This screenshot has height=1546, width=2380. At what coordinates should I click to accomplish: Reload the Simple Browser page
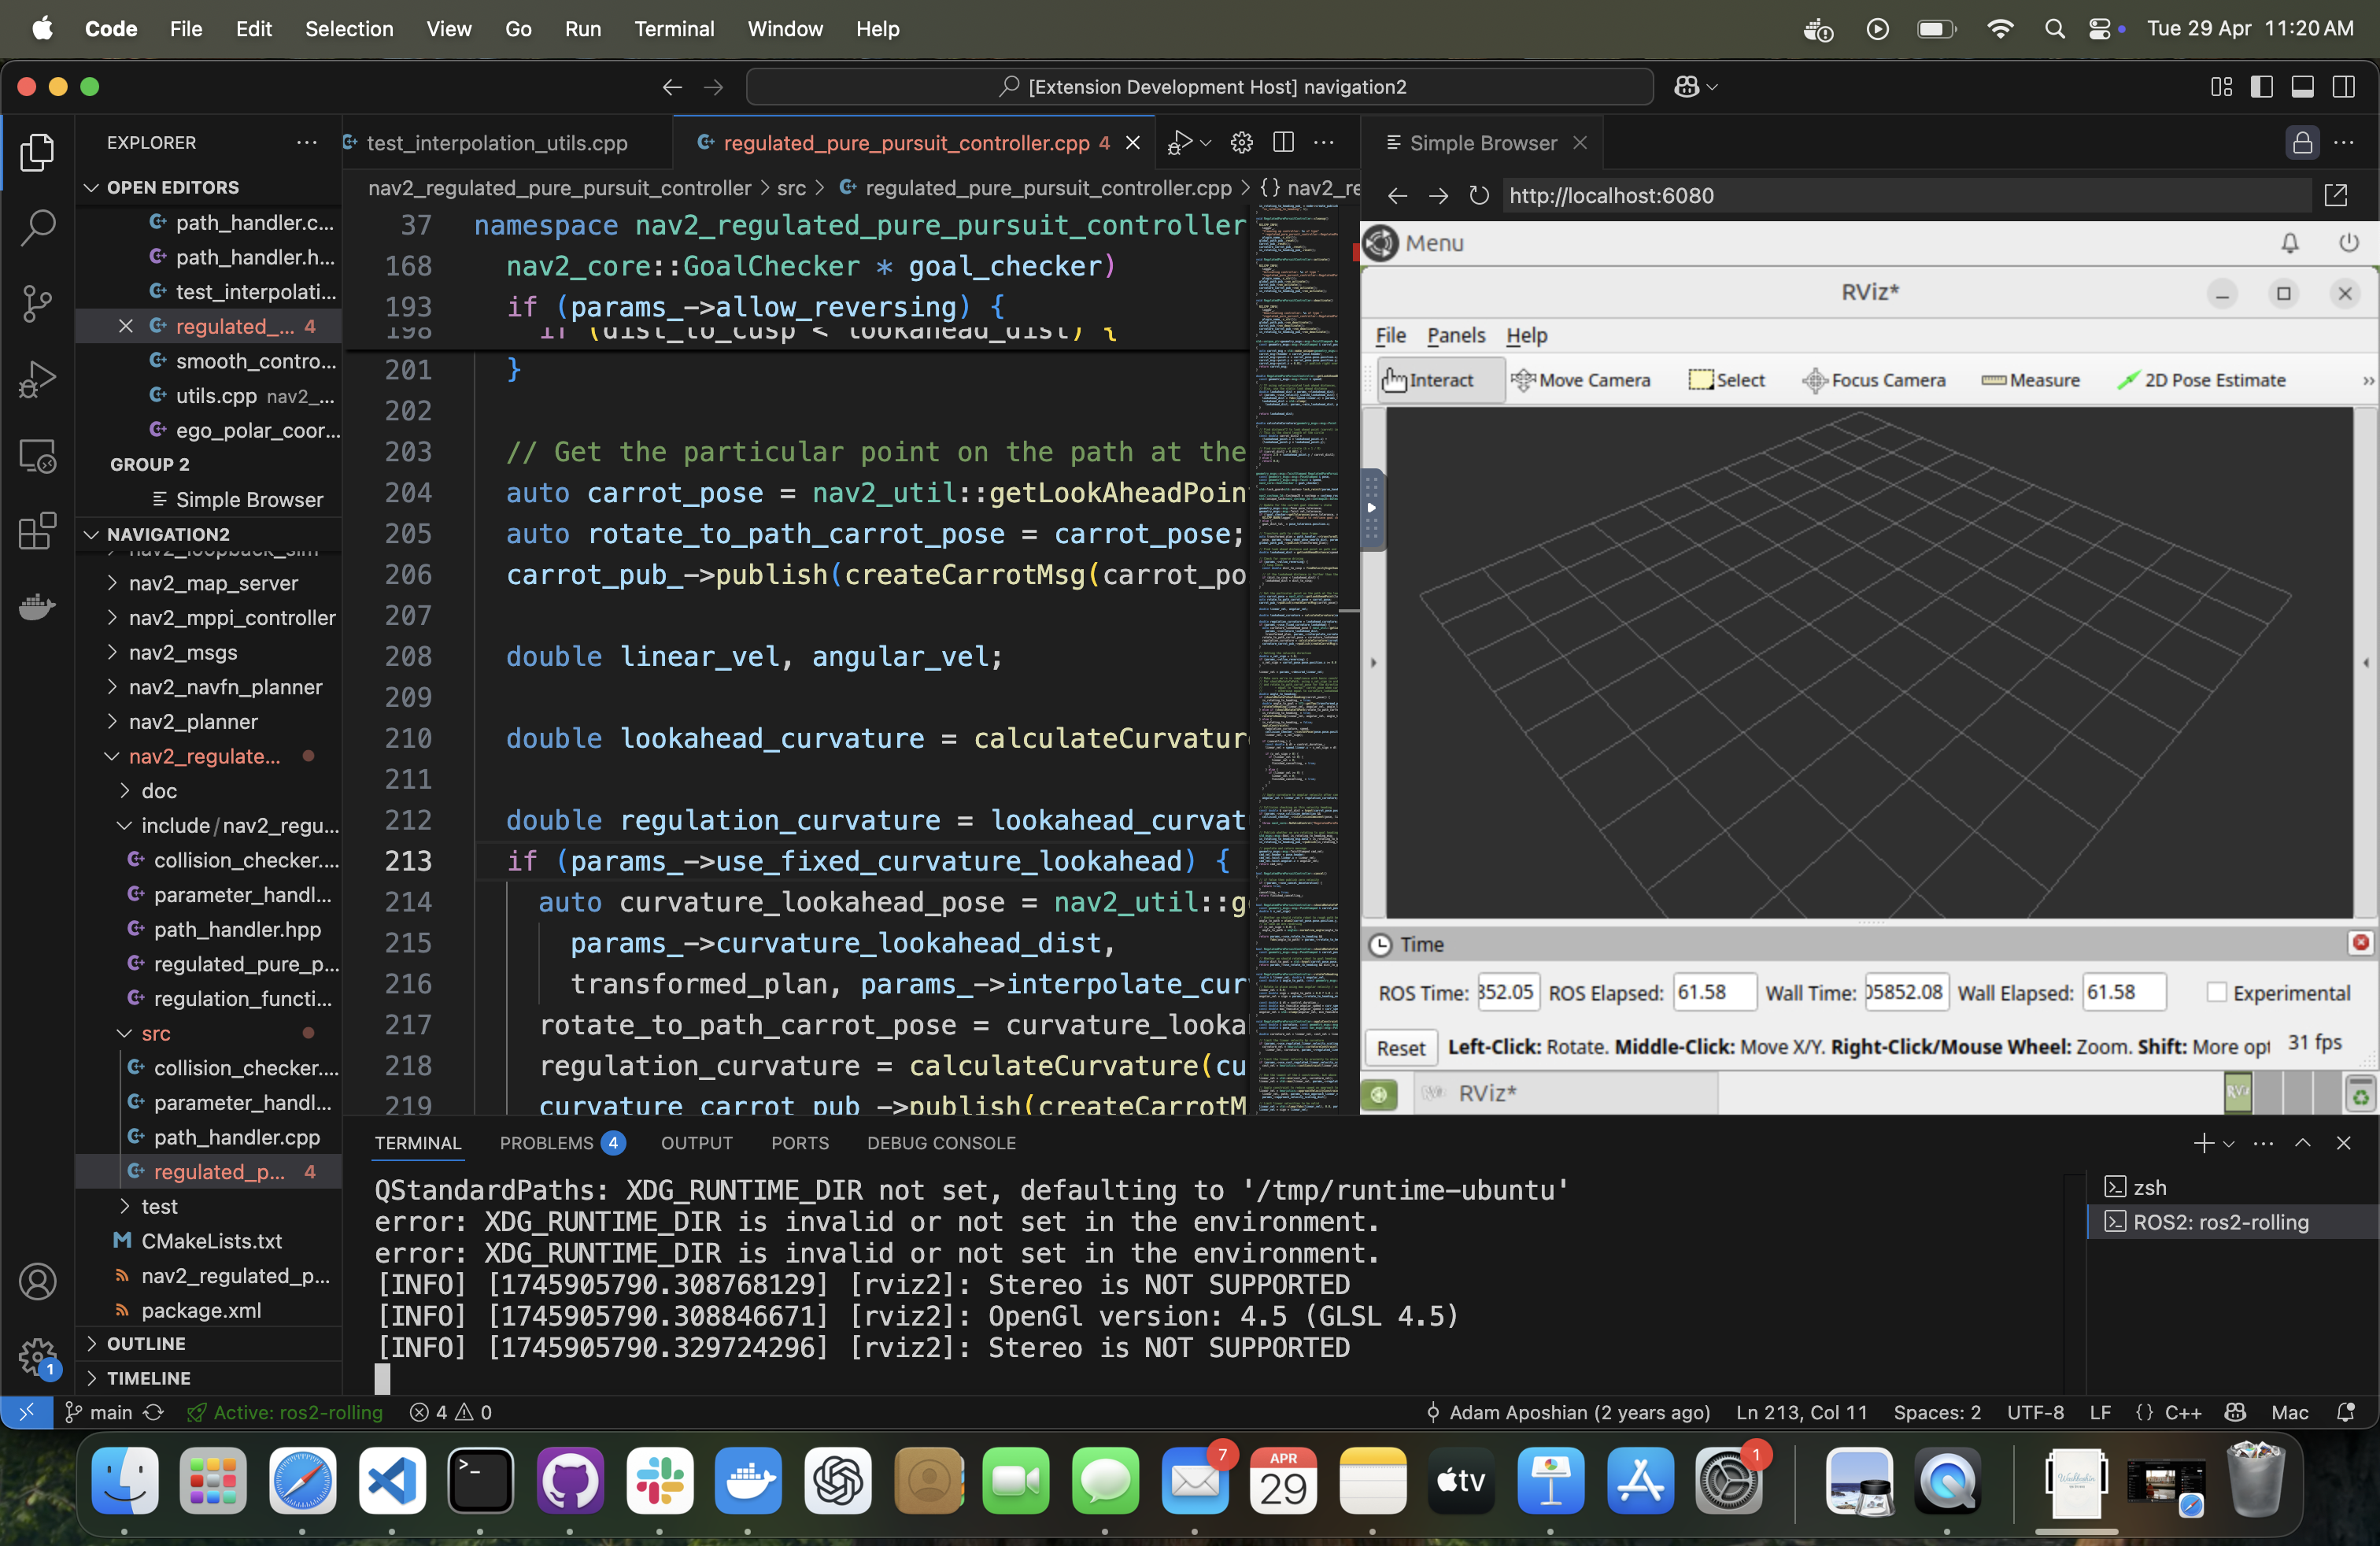pyautogui.click(x=1478, y=196)
